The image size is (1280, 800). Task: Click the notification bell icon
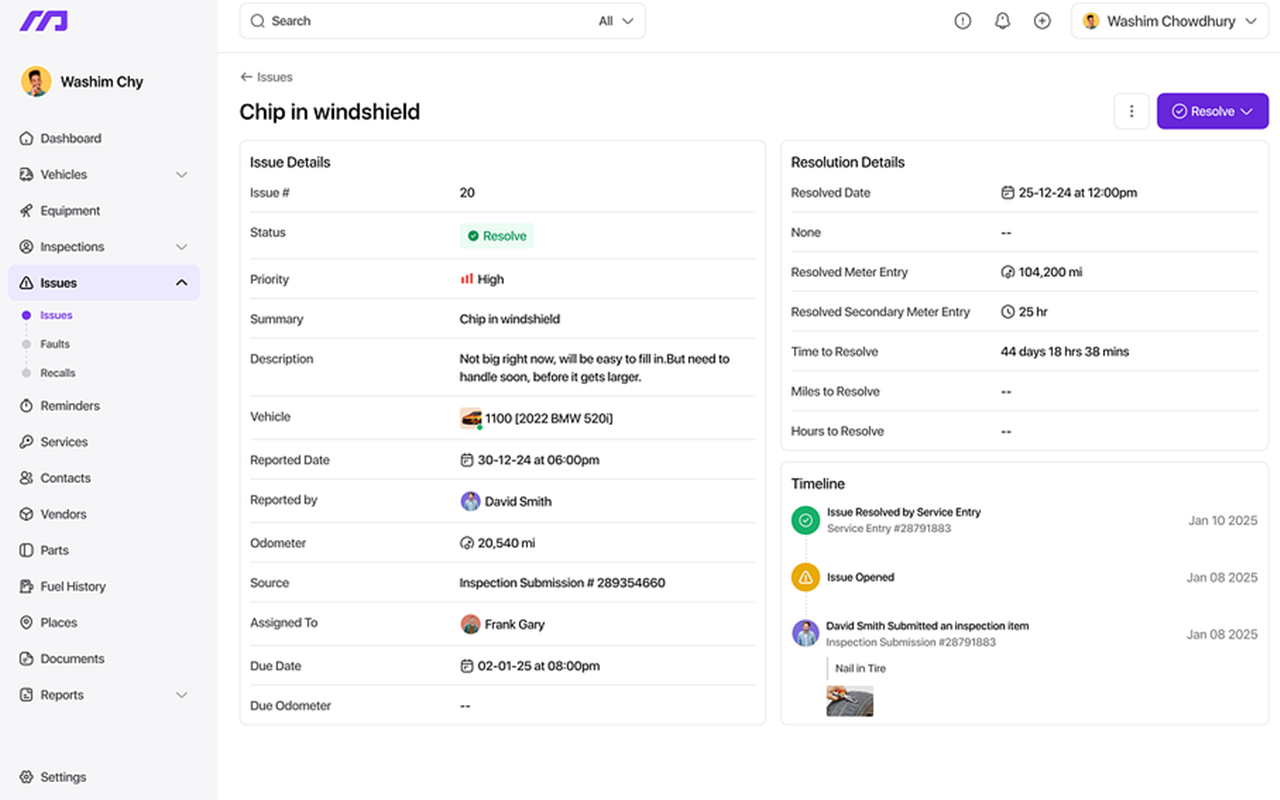(x=1002, y=21)
